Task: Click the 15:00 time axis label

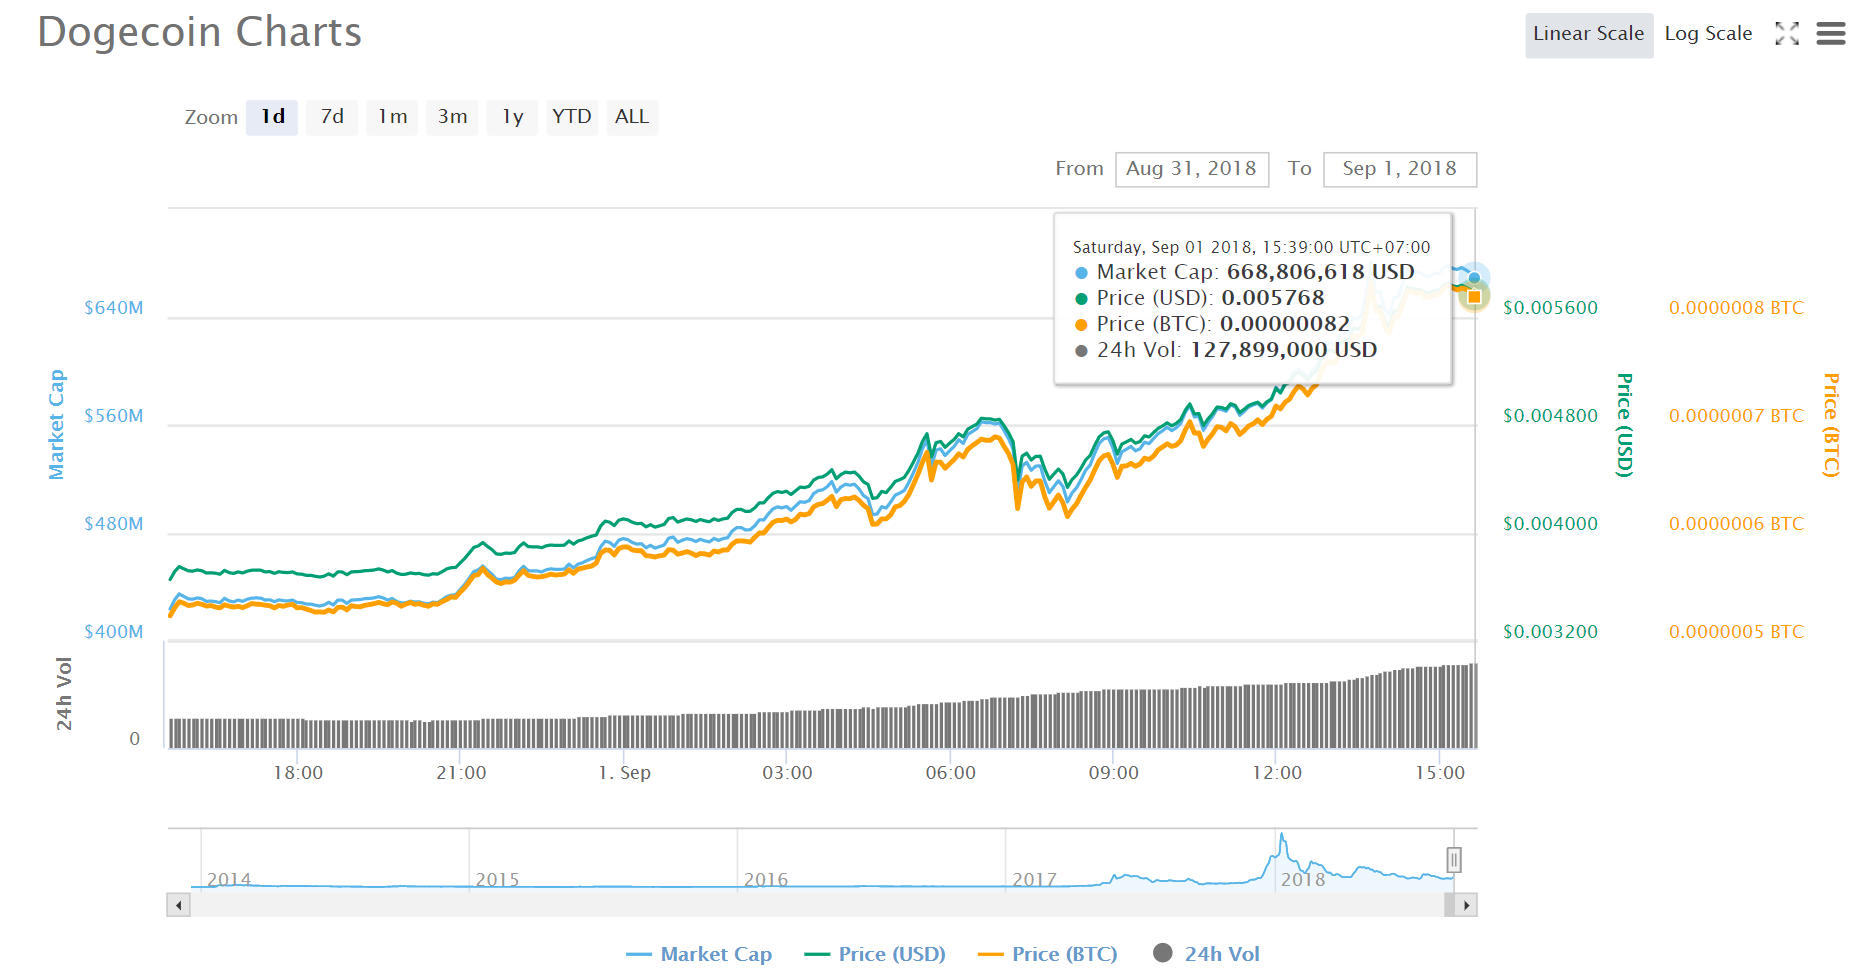Action: click(1440, 773)
